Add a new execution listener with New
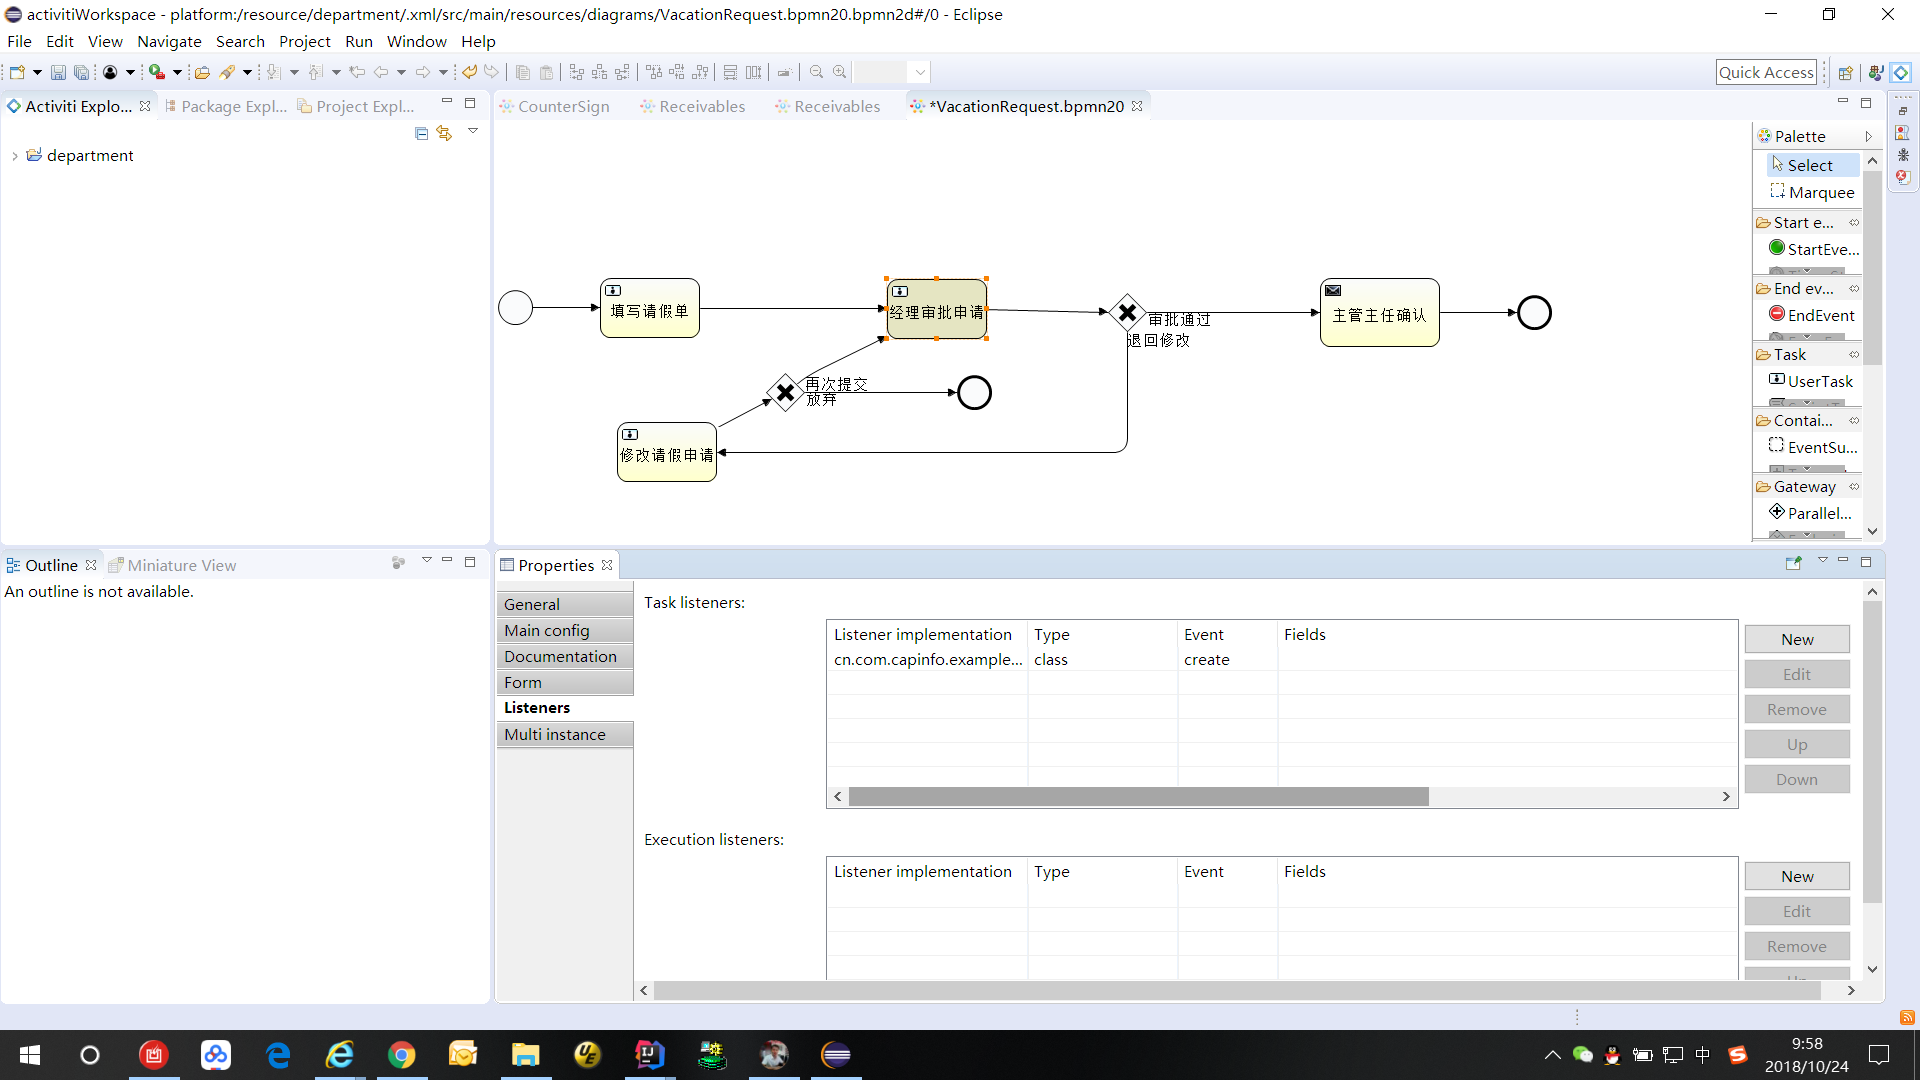The image size is (1920, 1080). tap(1797, 876)
